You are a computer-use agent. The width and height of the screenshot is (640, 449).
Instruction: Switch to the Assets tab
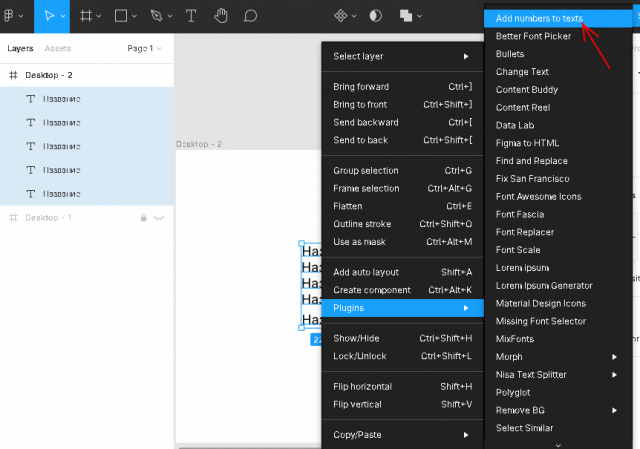[x=58, y=48]
